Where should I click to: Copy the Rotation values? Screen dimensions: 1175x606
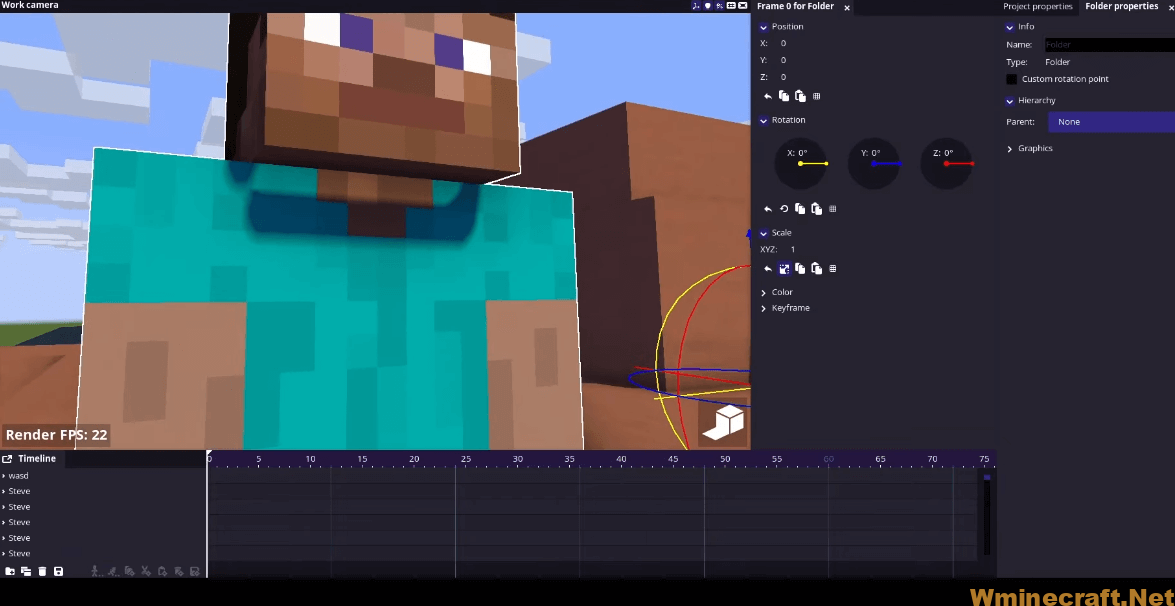click(x=800, y=209)
